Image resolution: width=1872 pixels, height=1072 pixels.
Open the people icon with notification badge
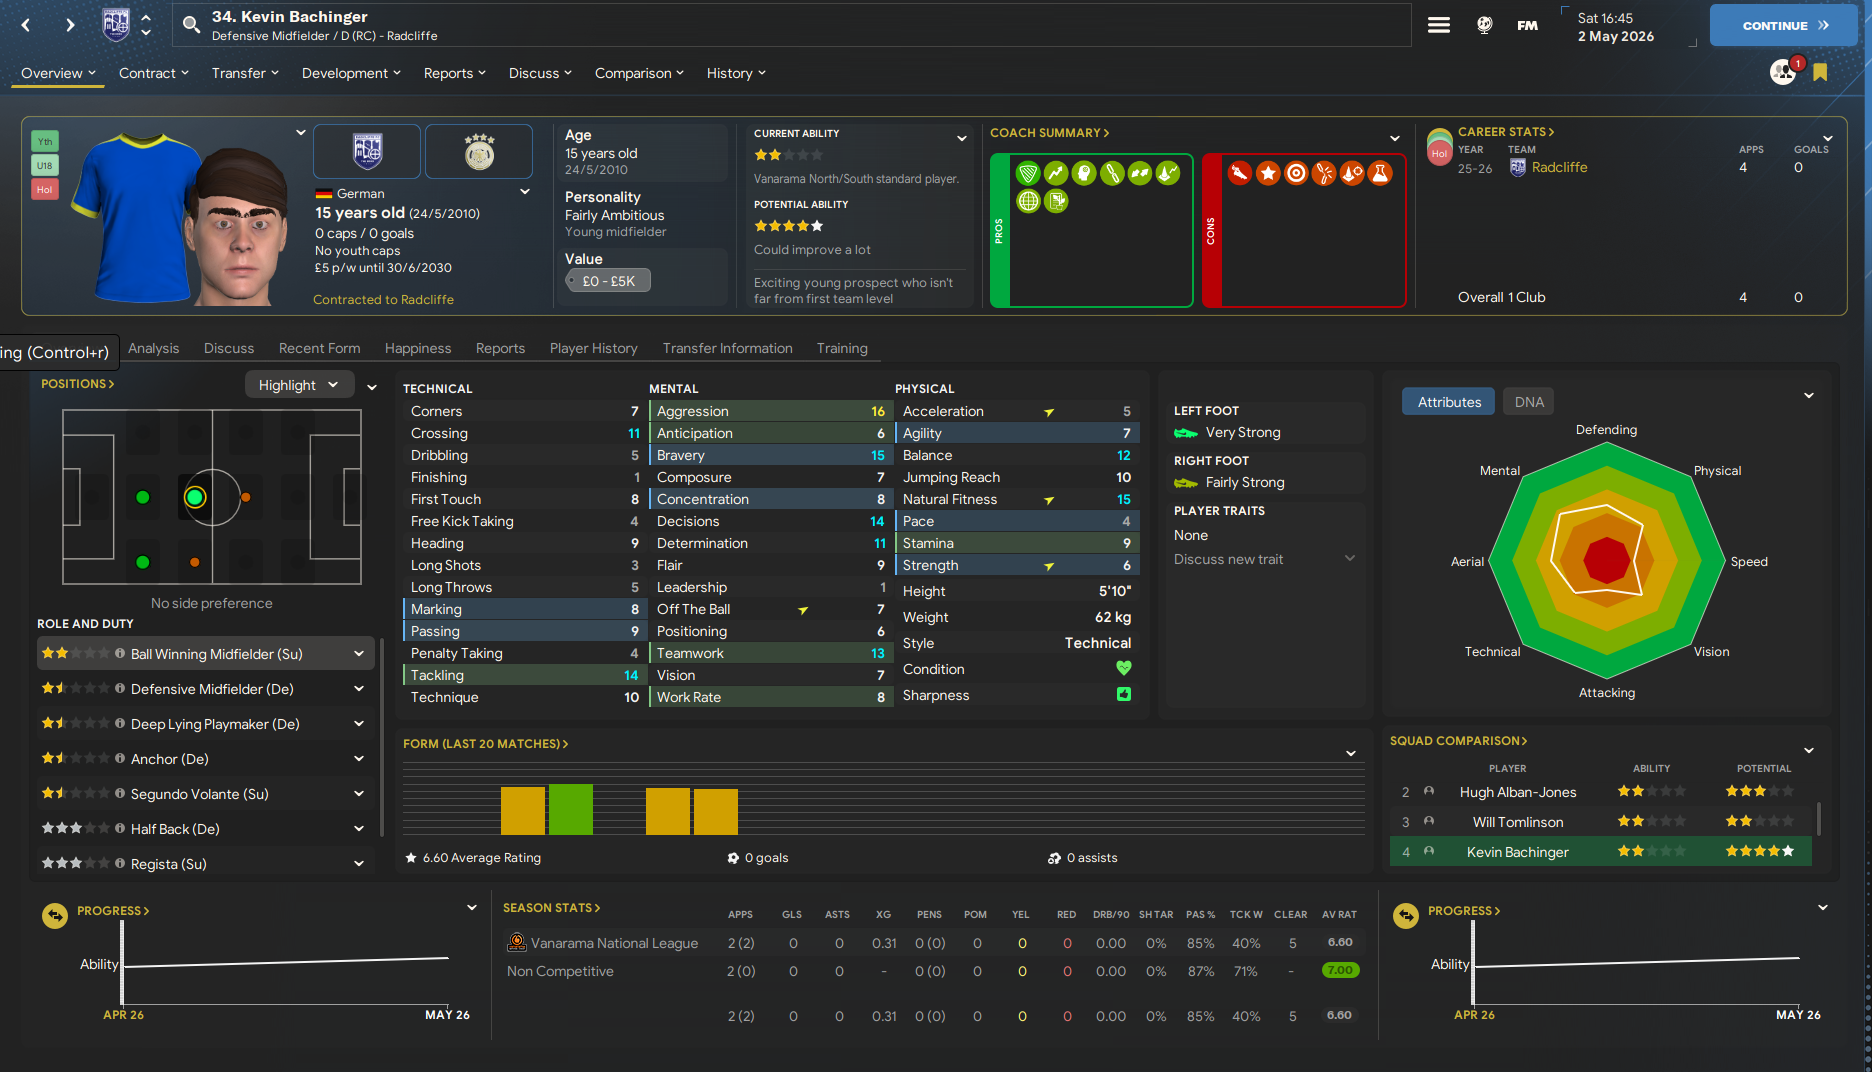[1783, 72]
